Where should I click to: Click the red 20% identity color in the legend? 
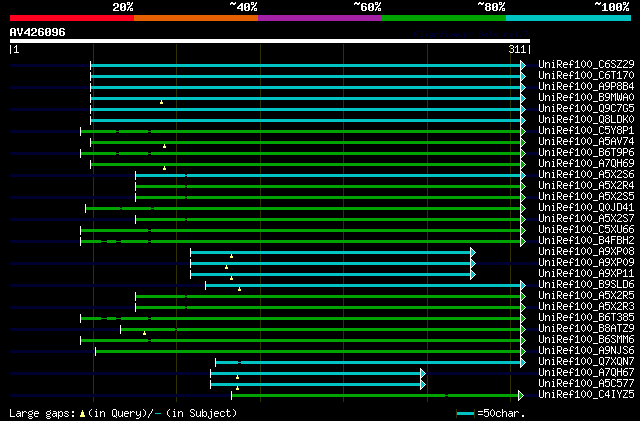(72, 18)
